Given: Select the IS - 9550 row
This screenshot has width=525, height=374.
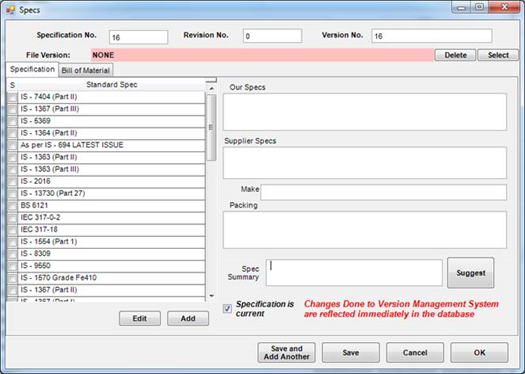Looking at the screenshot, I should tap(111, 266).
